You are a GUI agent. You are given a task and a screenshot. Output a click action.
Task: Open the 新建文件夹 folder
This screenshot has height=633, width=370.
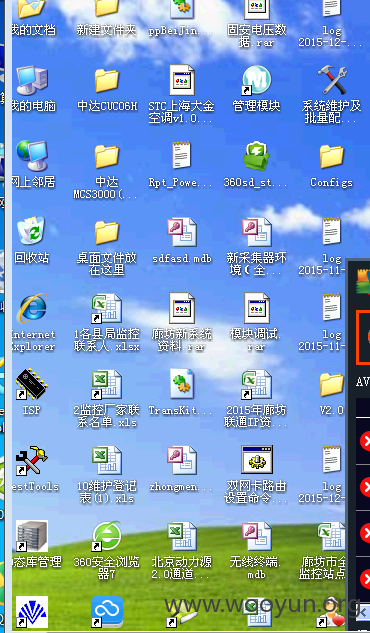[x=107, y=8]
